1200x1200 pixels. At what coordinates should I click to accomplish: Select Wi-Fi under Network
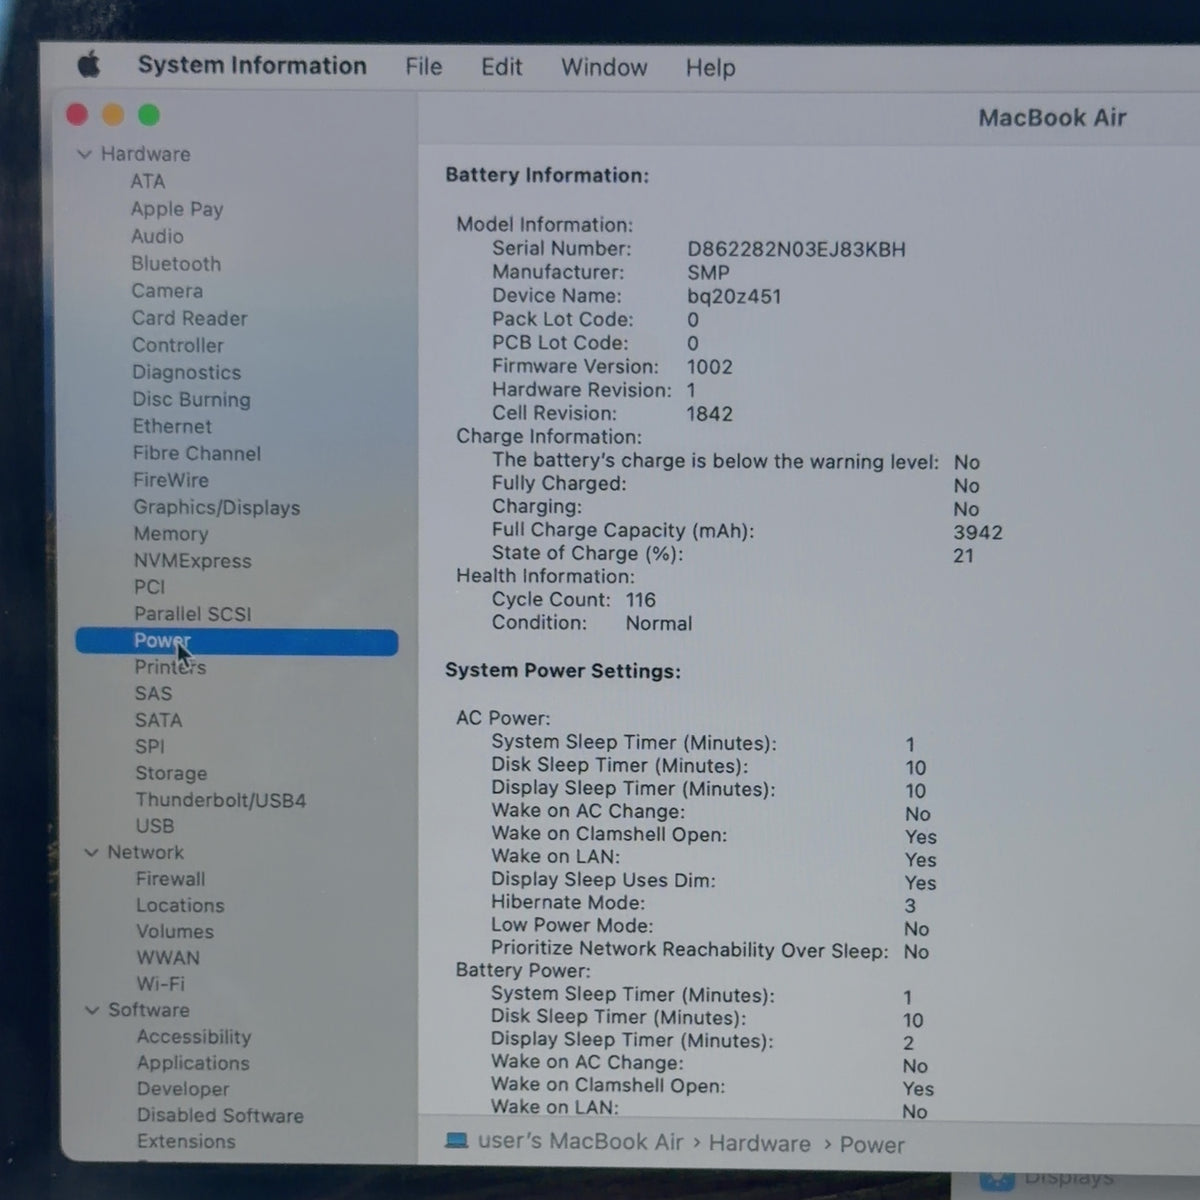(161, 984)
